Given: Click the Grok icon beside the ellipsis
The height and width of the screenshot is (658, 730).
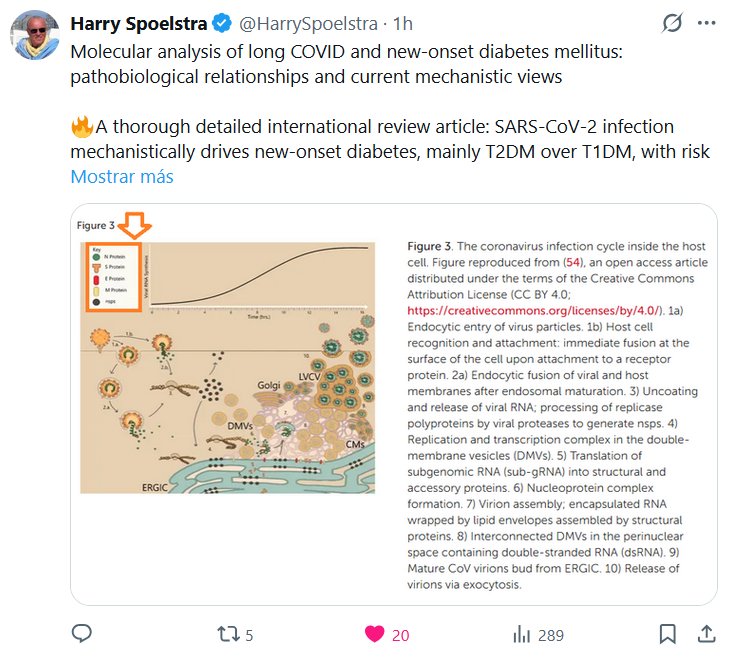Looking at the screenshot, I should (x=674, y=23).
